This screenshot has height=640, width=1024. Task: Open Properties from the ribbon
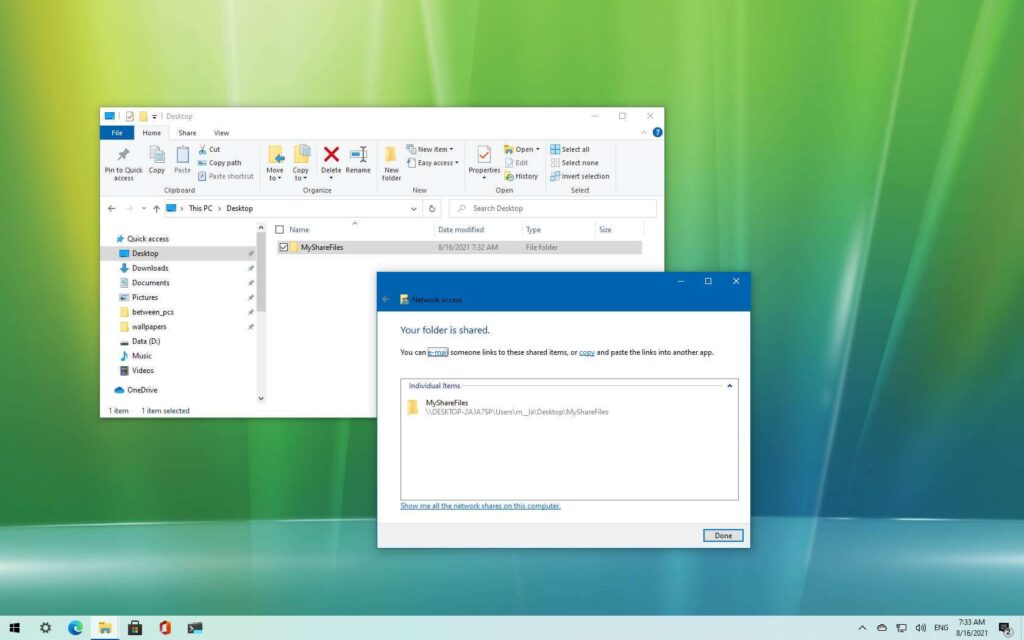pos(484,160)
